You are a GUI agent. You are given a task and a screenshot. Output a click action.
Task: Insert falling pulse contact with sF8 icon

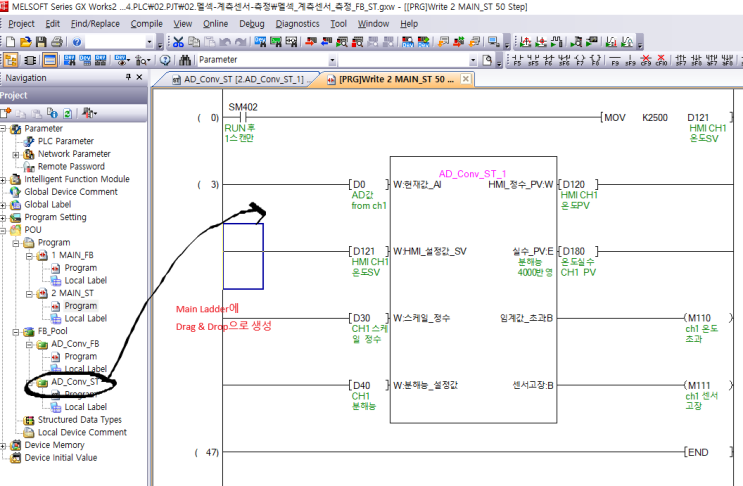tap(697, 60)
